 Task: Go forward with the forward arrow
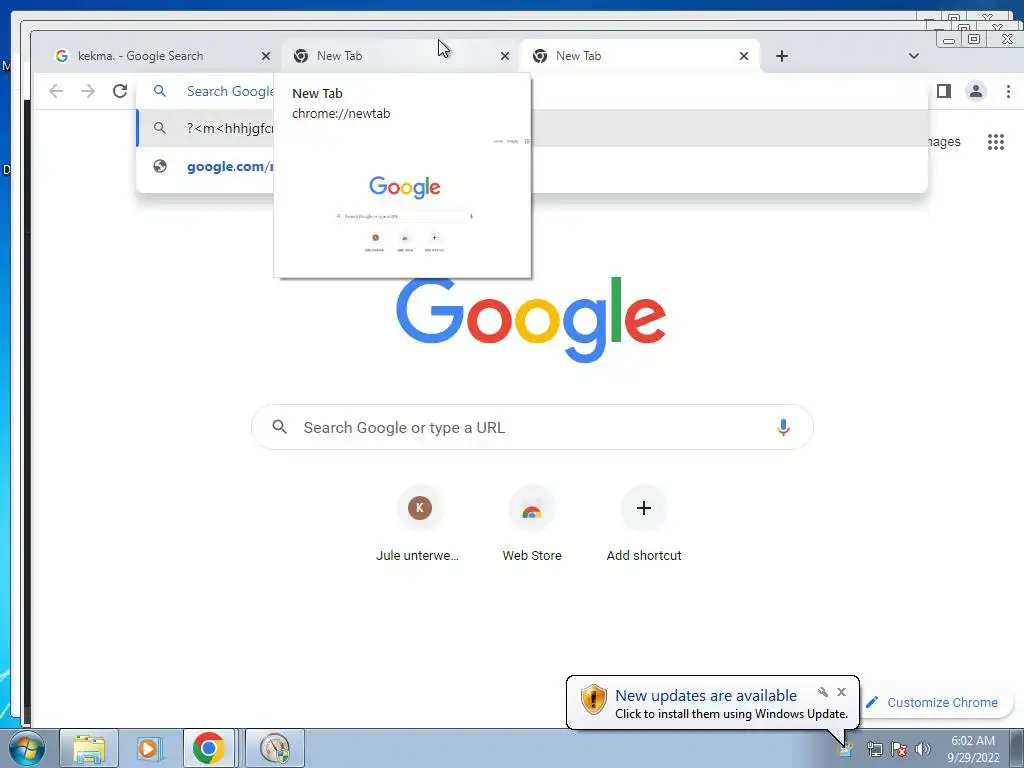coord(88,91)
